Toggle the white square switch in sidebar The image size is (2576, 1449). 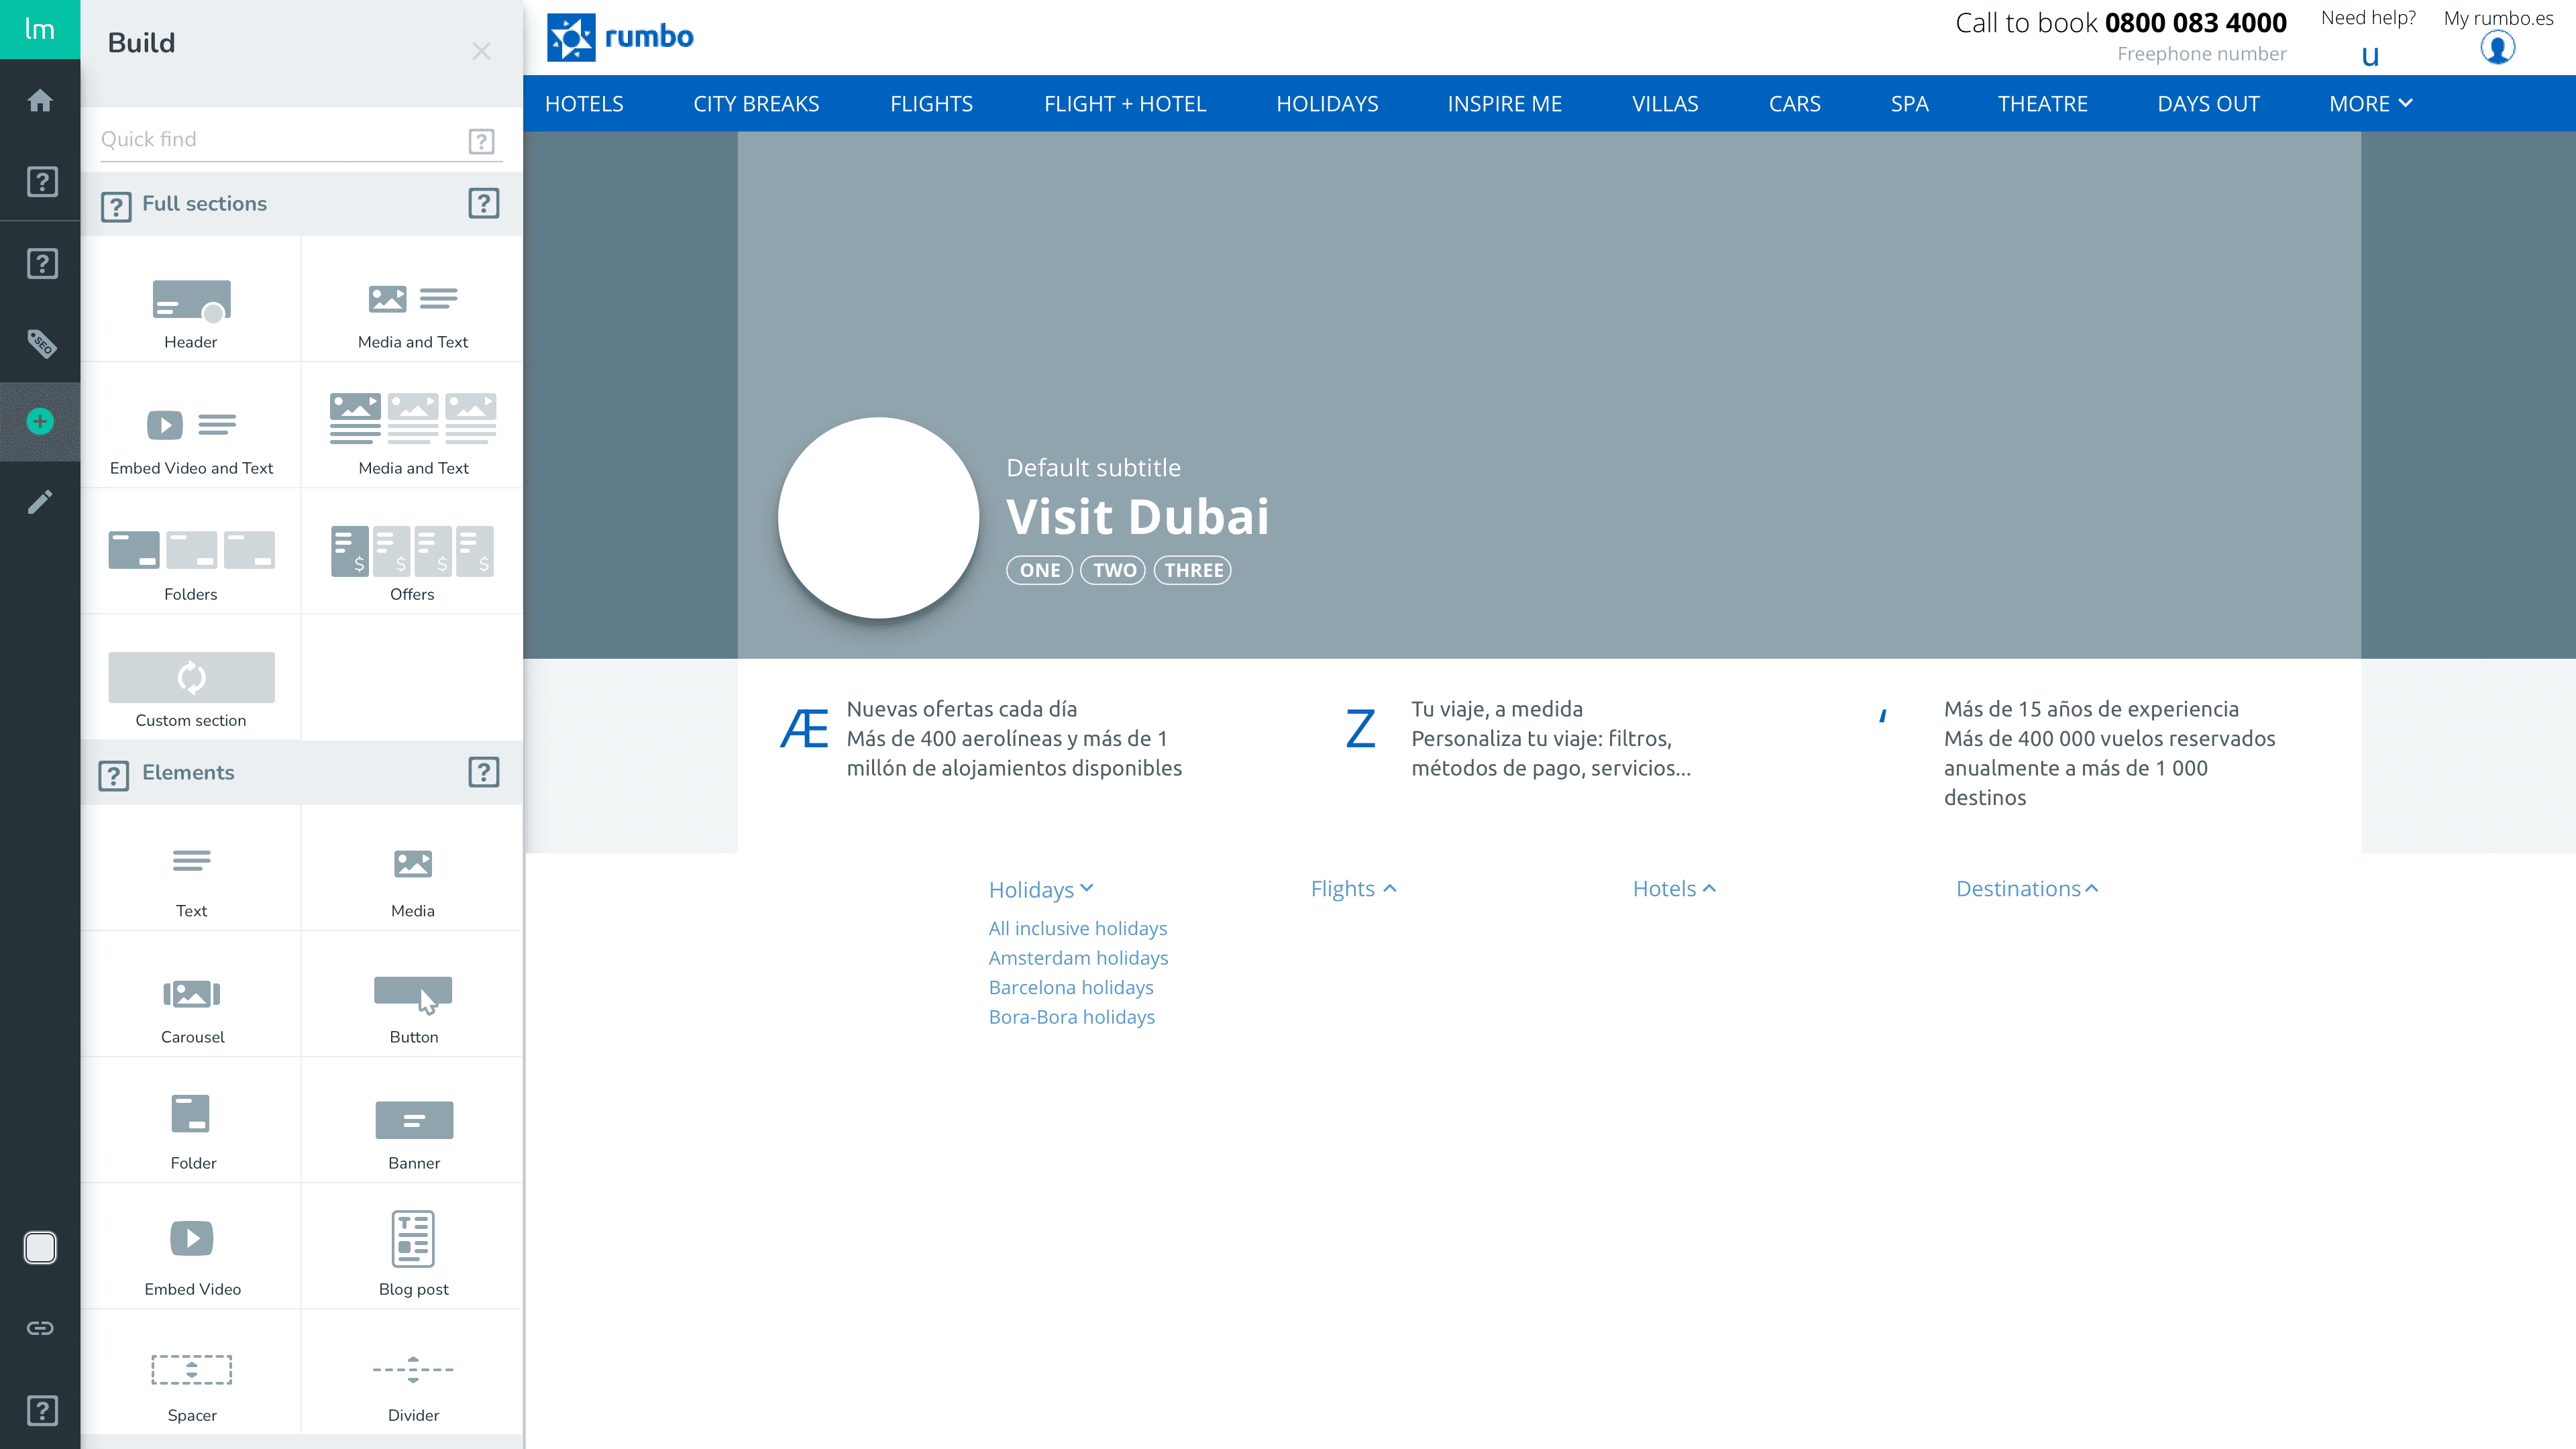click(40, 1247)
